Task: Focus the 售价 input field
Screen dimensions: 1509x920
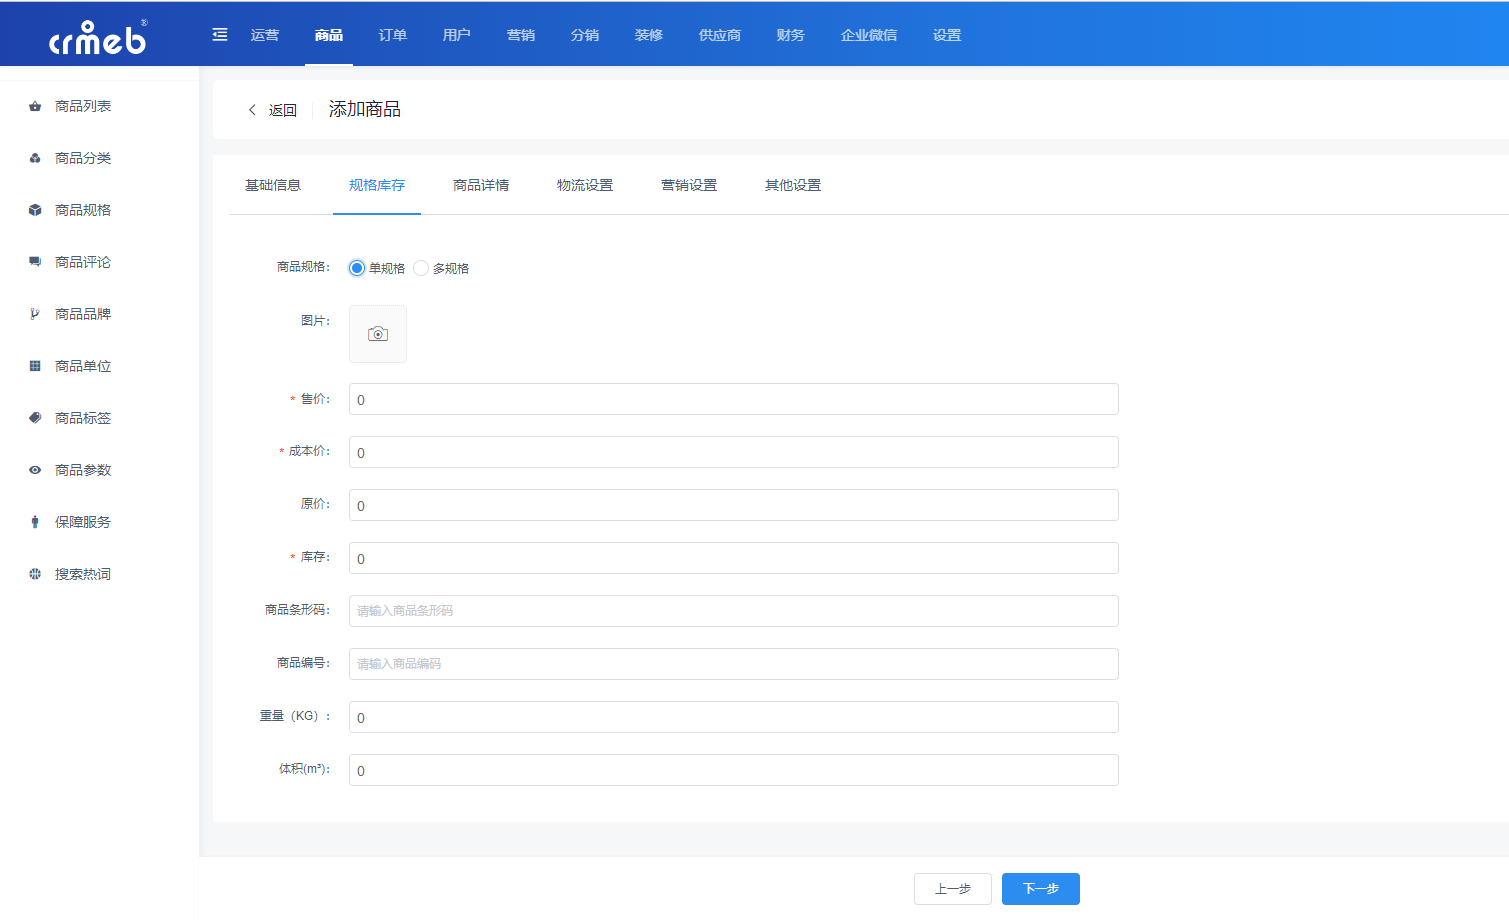Action: pyautogui.click(x=734, y=399)
